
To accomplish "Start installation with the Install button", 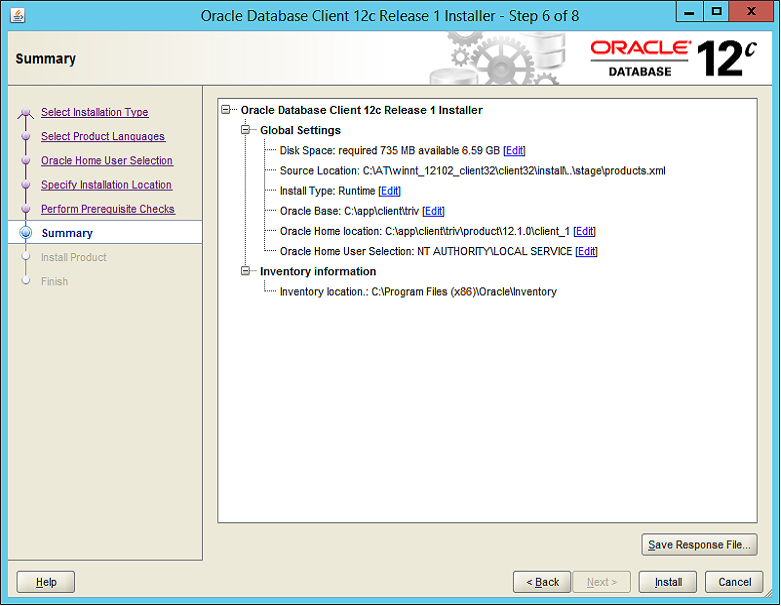I will pyautogui.click(x=668, y=582).
